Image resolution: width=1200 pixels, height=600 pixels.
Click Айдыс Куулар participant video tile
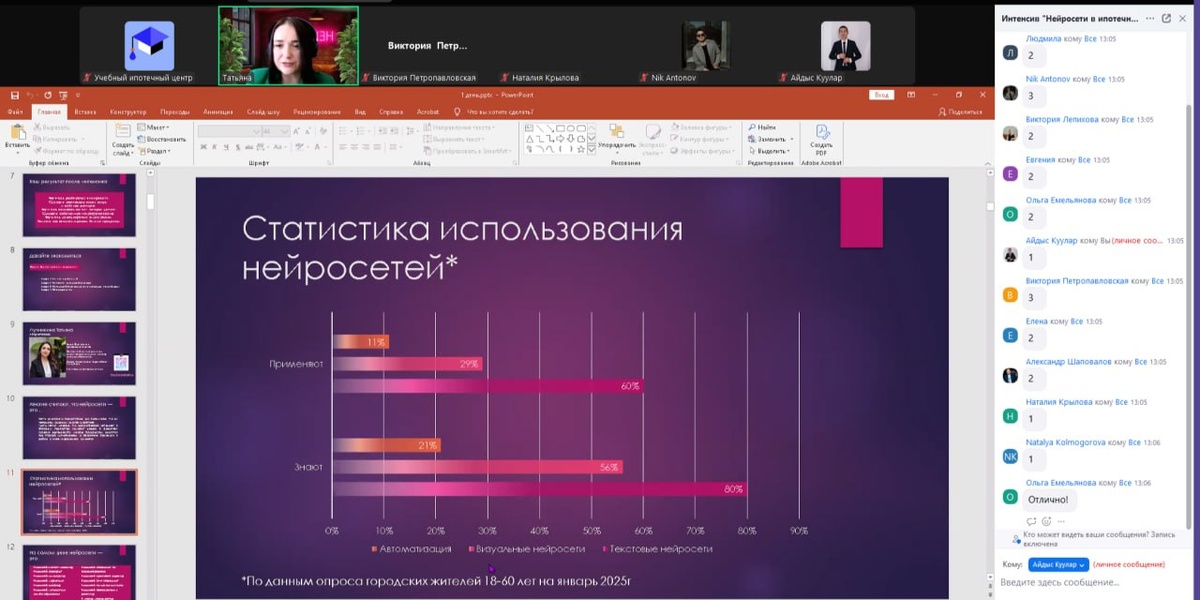tap(846, 45)
